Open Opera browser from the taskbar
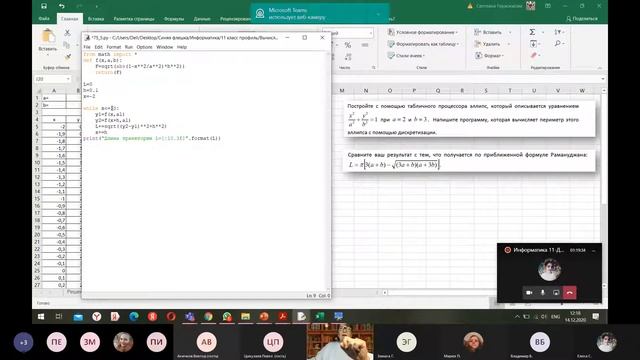 point(171,316)
